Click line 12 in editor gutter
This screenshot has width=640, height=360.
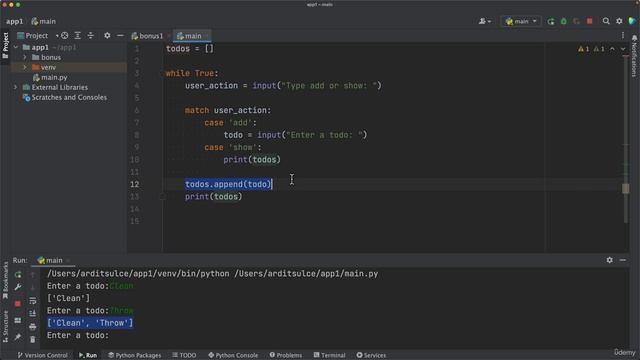click(x=135, y=184)
